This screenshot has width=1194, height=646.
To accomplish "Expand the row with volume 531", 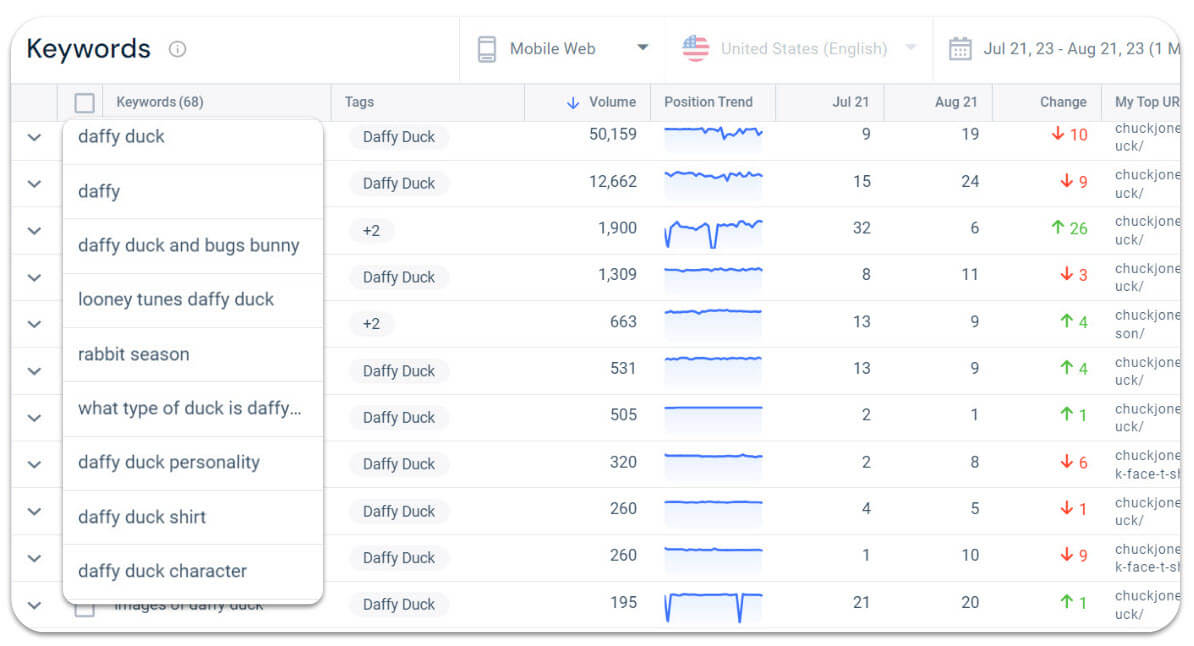I will [34, 372].
